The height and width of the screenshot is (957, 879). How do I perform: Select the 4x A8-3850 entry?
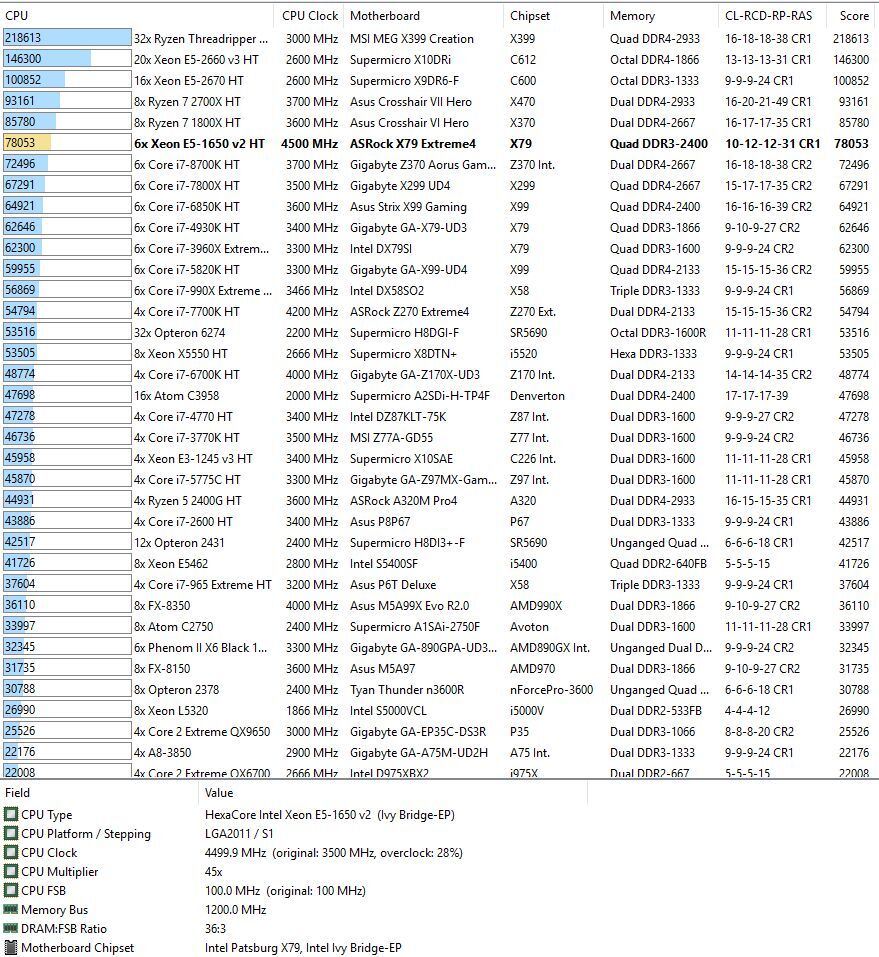[x=162, y=753]
